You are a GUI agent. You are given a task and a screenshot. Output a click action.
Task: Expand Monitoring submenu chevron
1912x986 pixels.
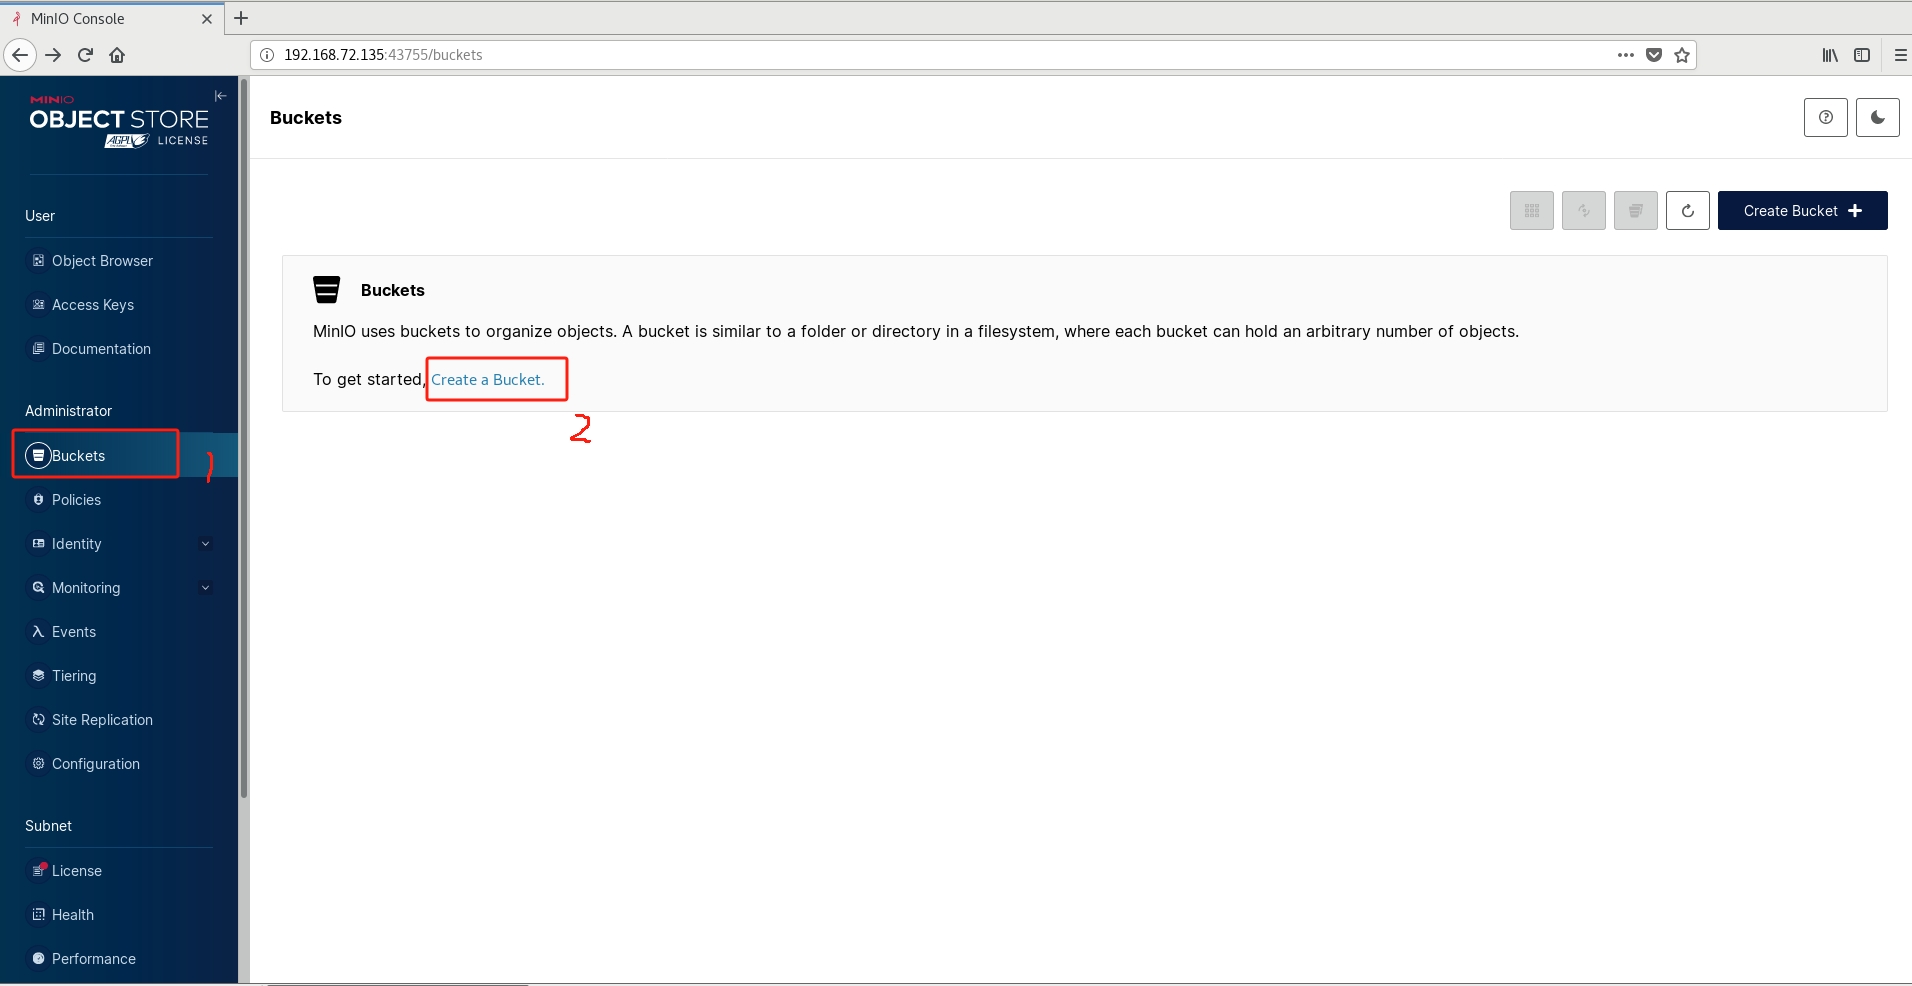point(206,588)
